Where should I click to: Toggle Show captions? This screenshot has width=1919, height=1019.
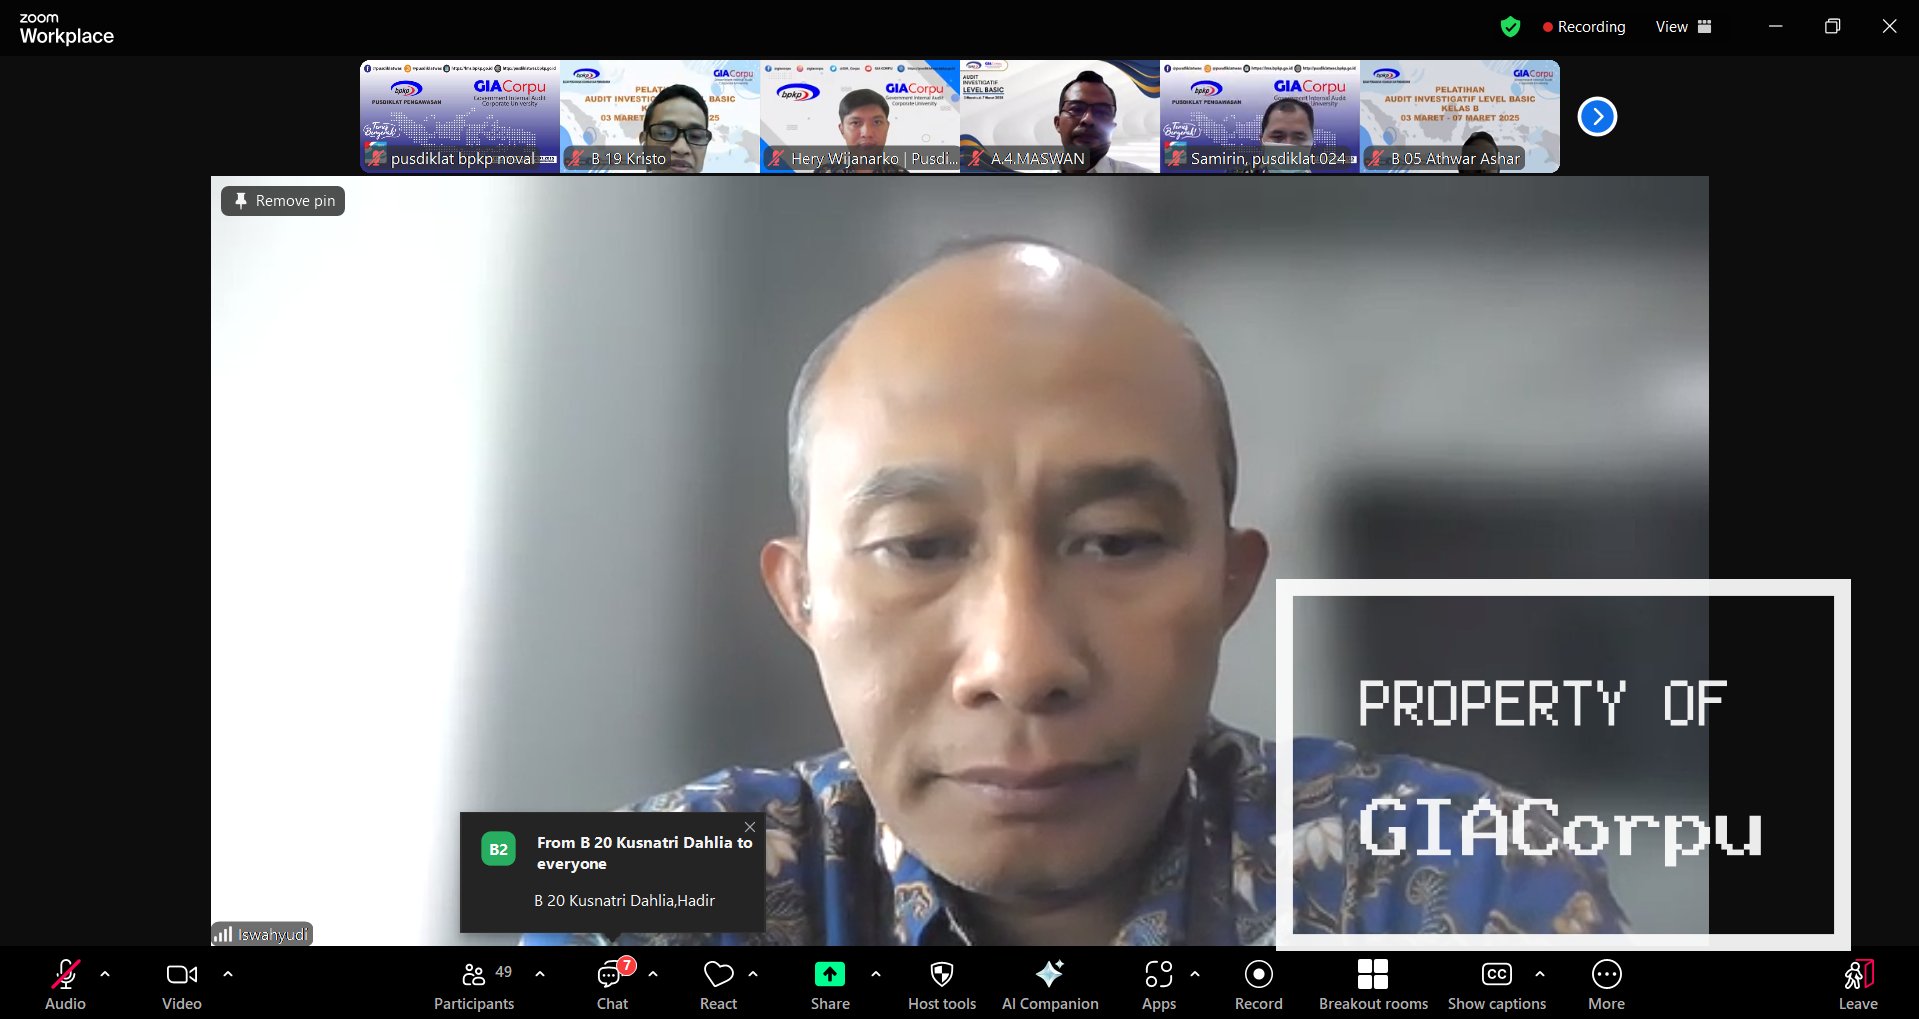click(x=1496, y=985)
